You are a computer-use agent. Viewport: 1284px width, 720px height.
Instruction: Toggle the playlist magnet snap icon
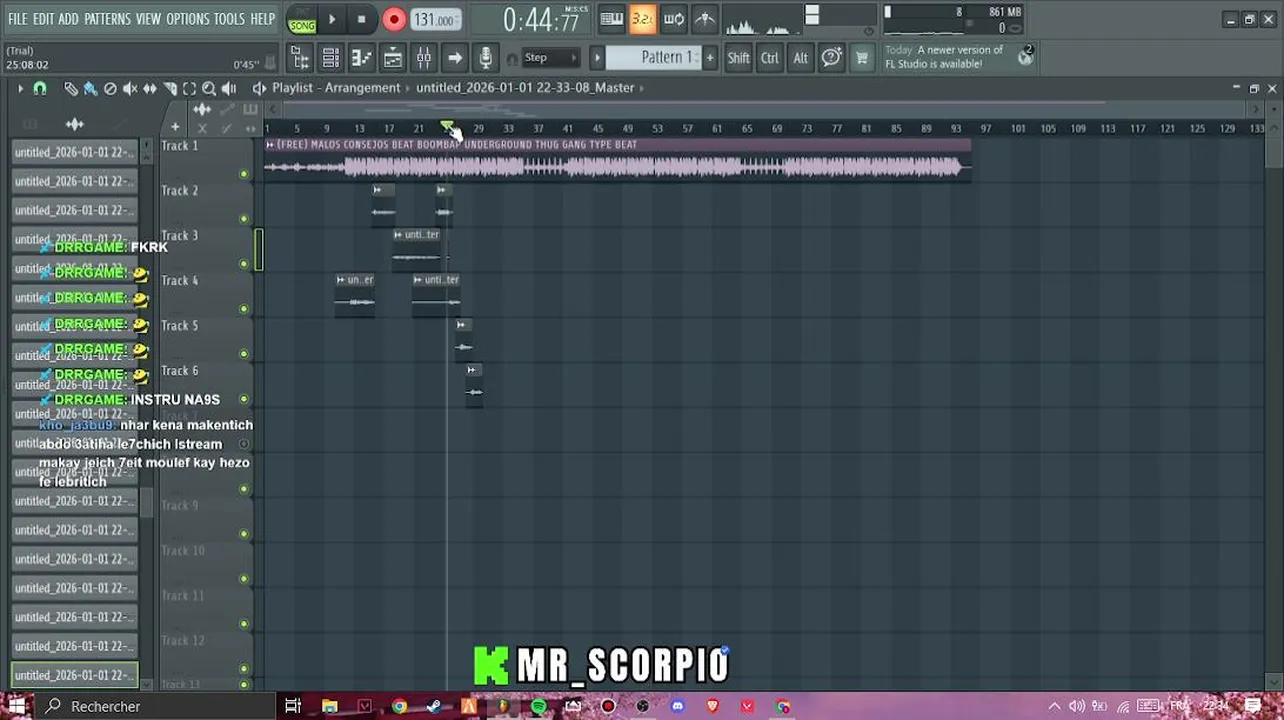(x=40, y=88)
